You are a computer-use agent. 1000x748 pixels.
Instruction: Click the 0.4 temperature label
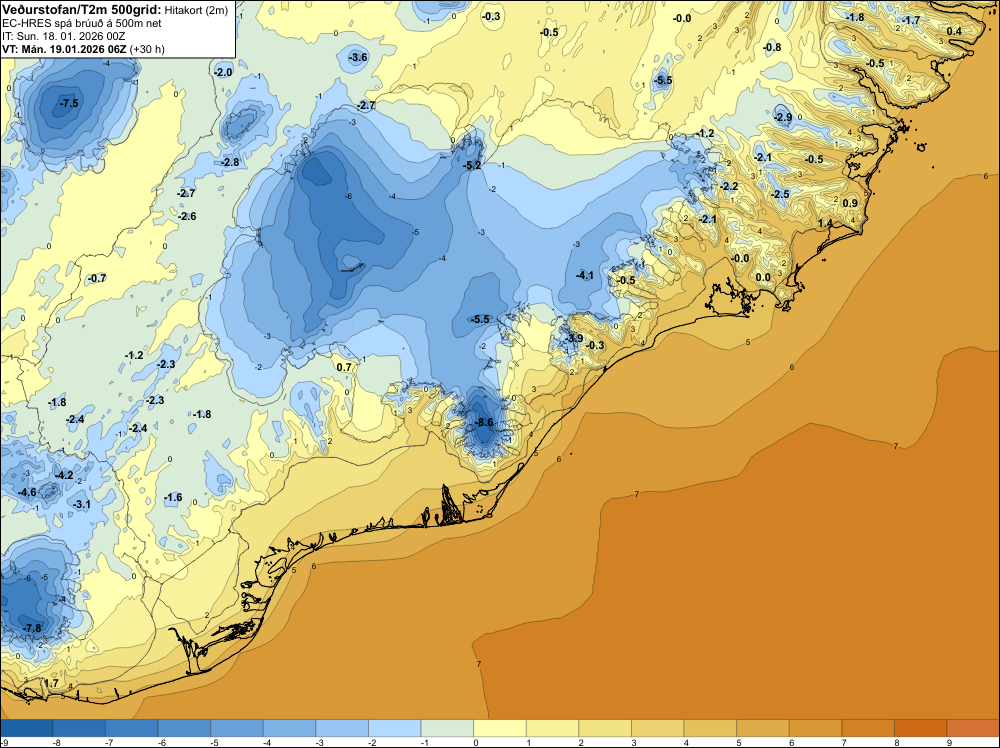(954, 31)
